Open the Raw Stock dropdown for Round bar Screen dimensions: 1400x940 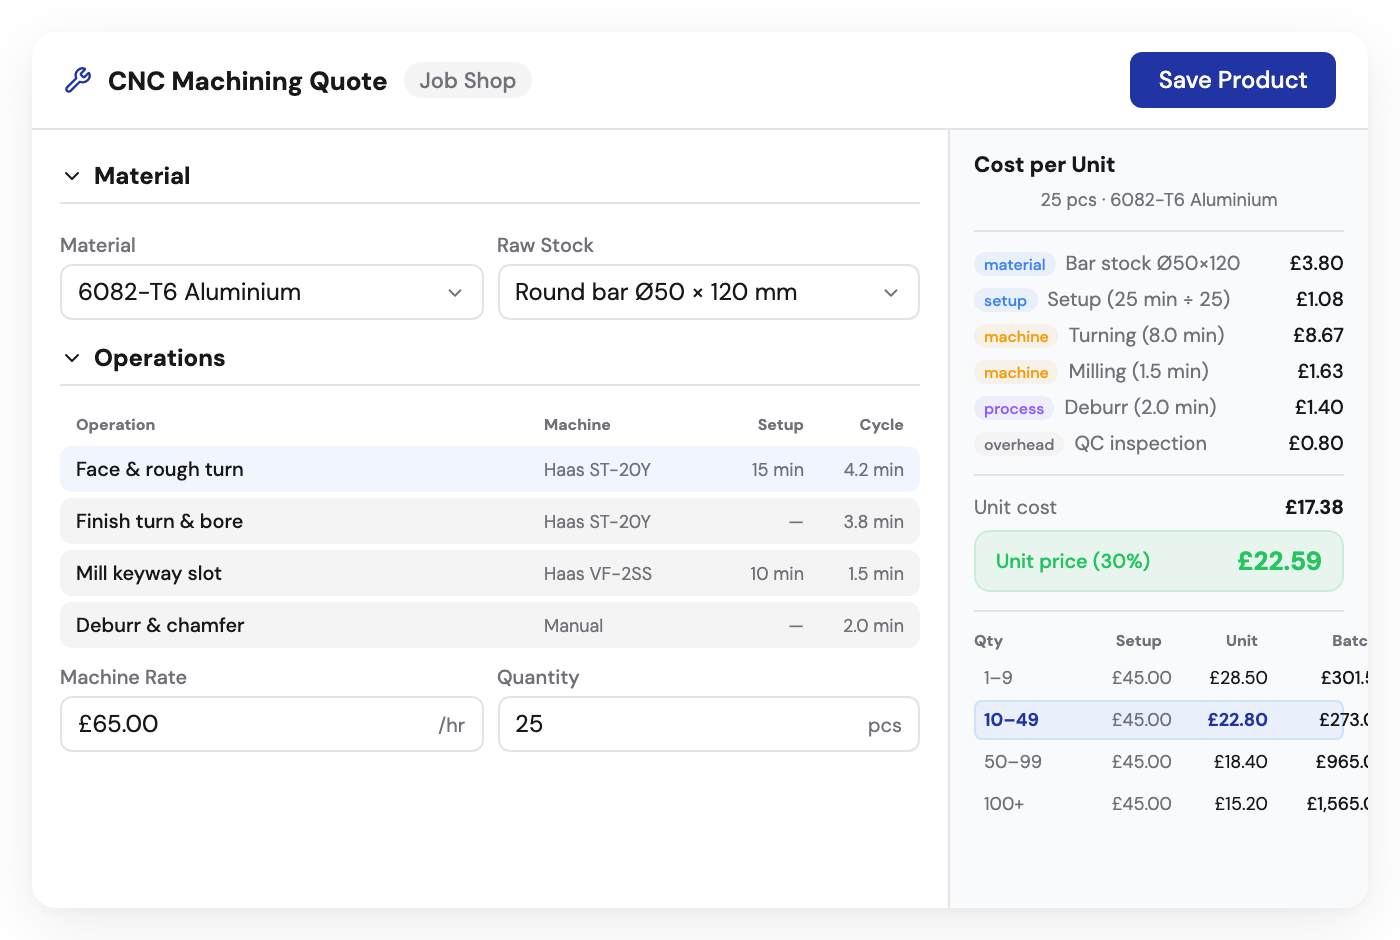click(x=708, y=292)
